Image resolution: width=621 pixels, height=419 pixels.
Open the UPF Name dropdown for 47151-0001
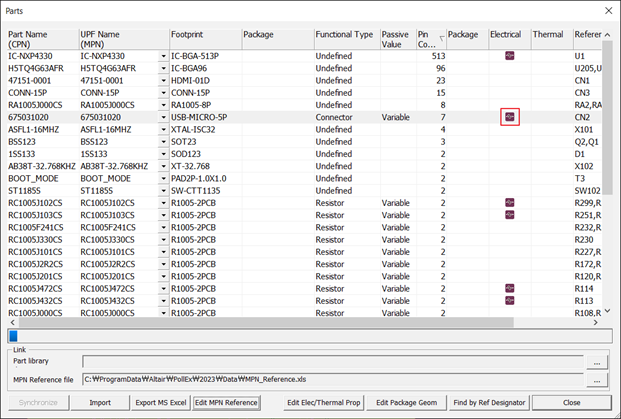point(164,80)
